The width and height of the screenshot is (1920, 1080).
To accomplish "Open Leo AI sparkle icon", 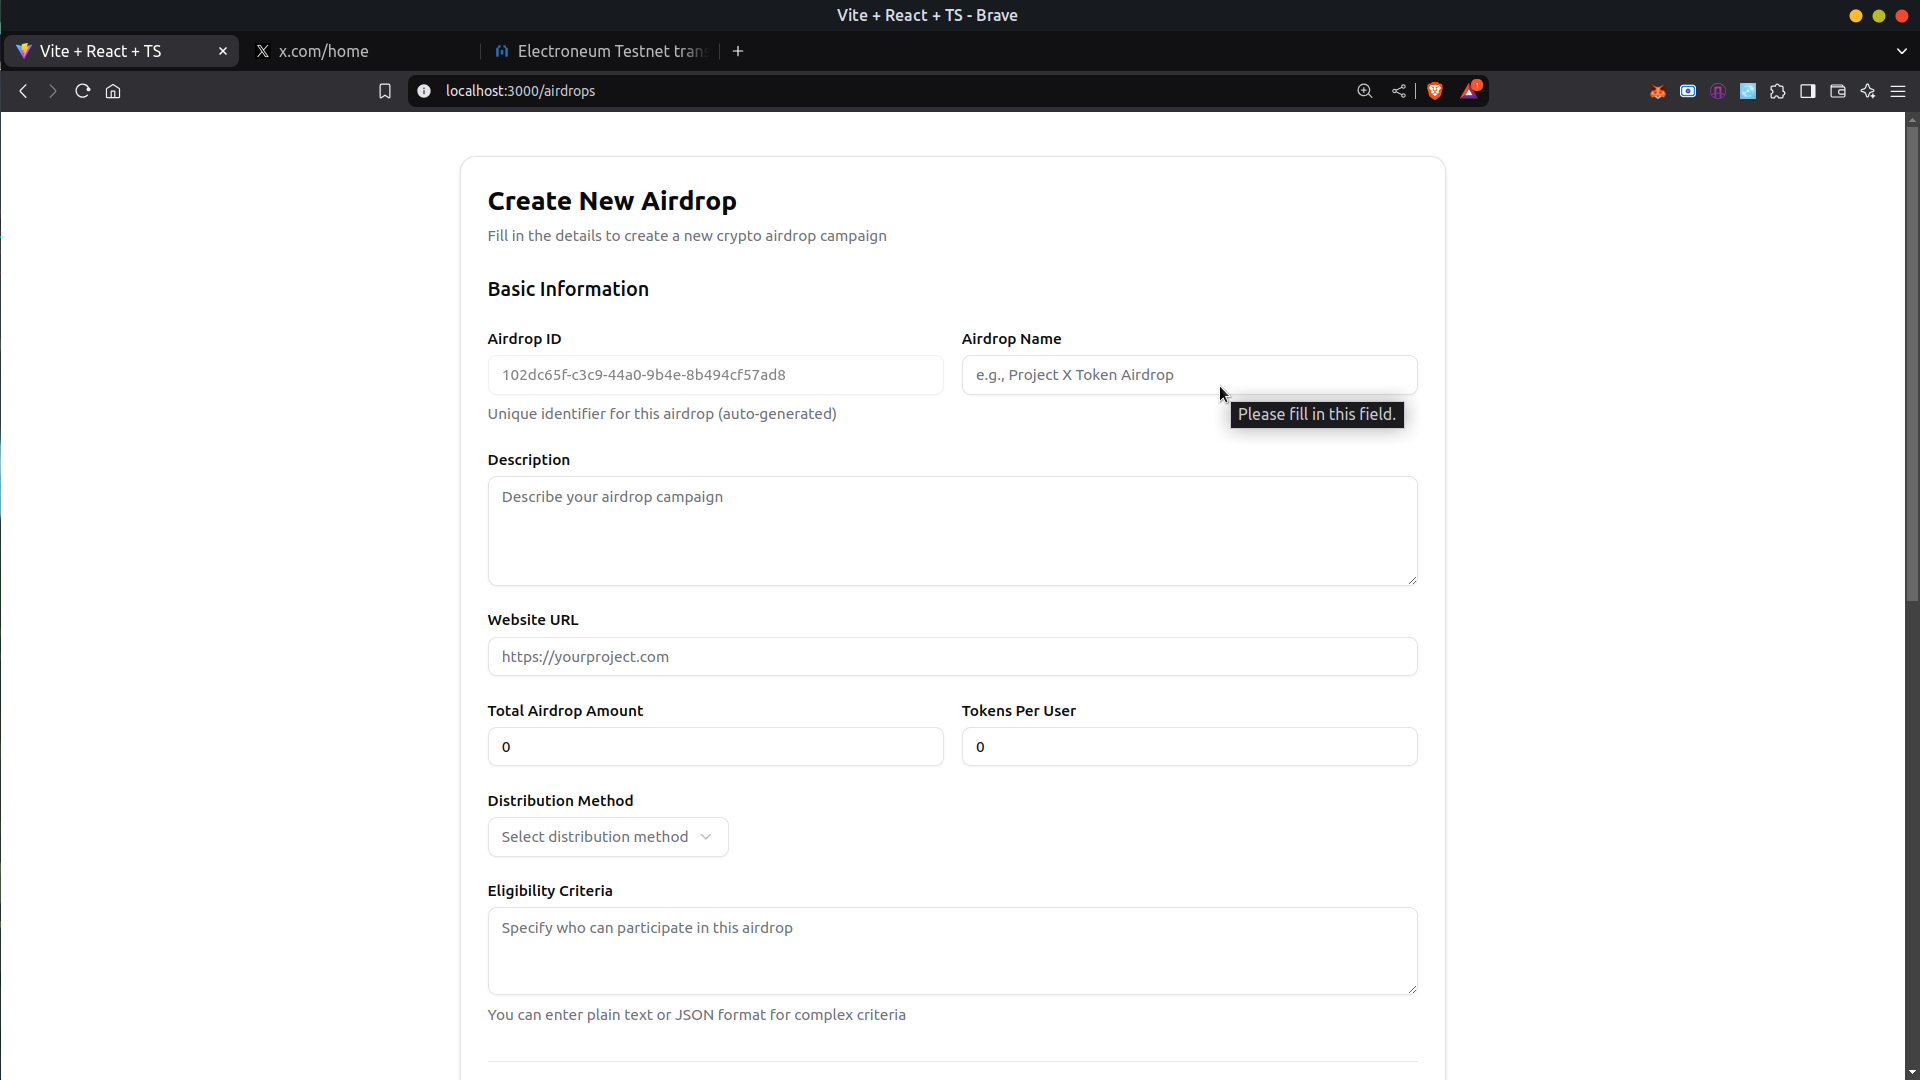I will [x=1868, y=91].
